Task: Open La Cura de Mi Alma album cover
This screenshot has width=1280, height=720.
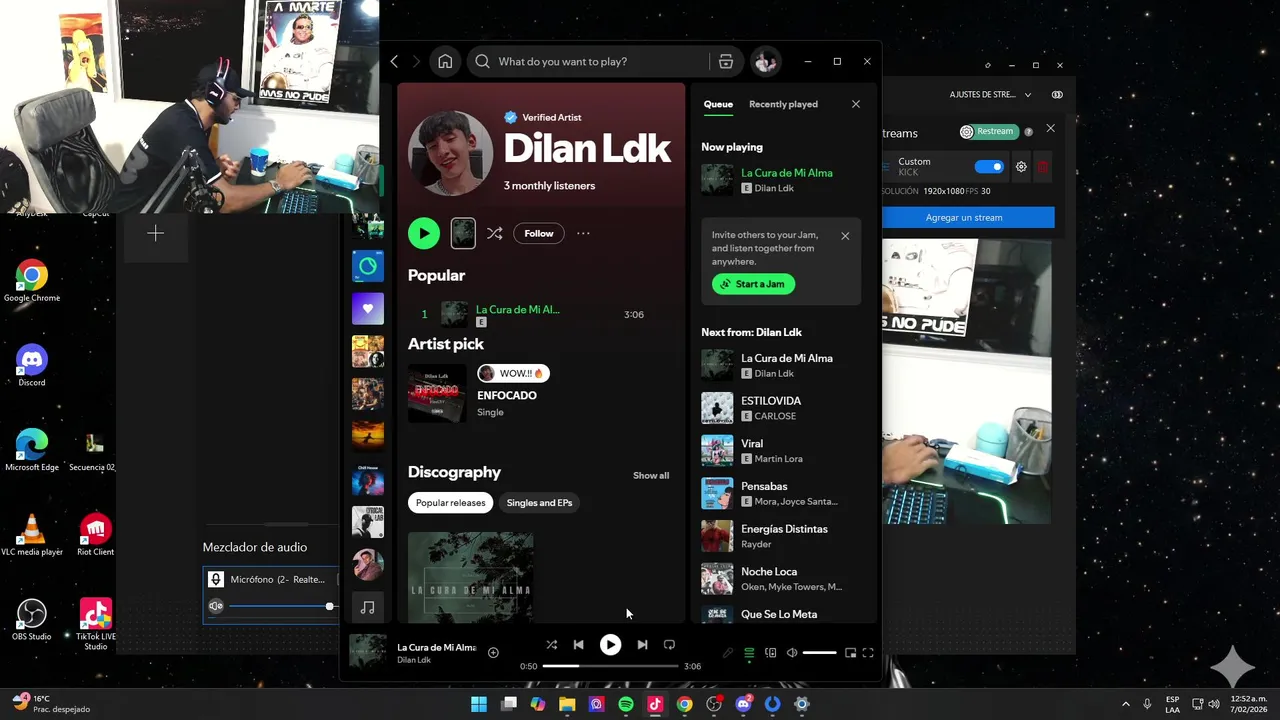Action: (470, 577)
